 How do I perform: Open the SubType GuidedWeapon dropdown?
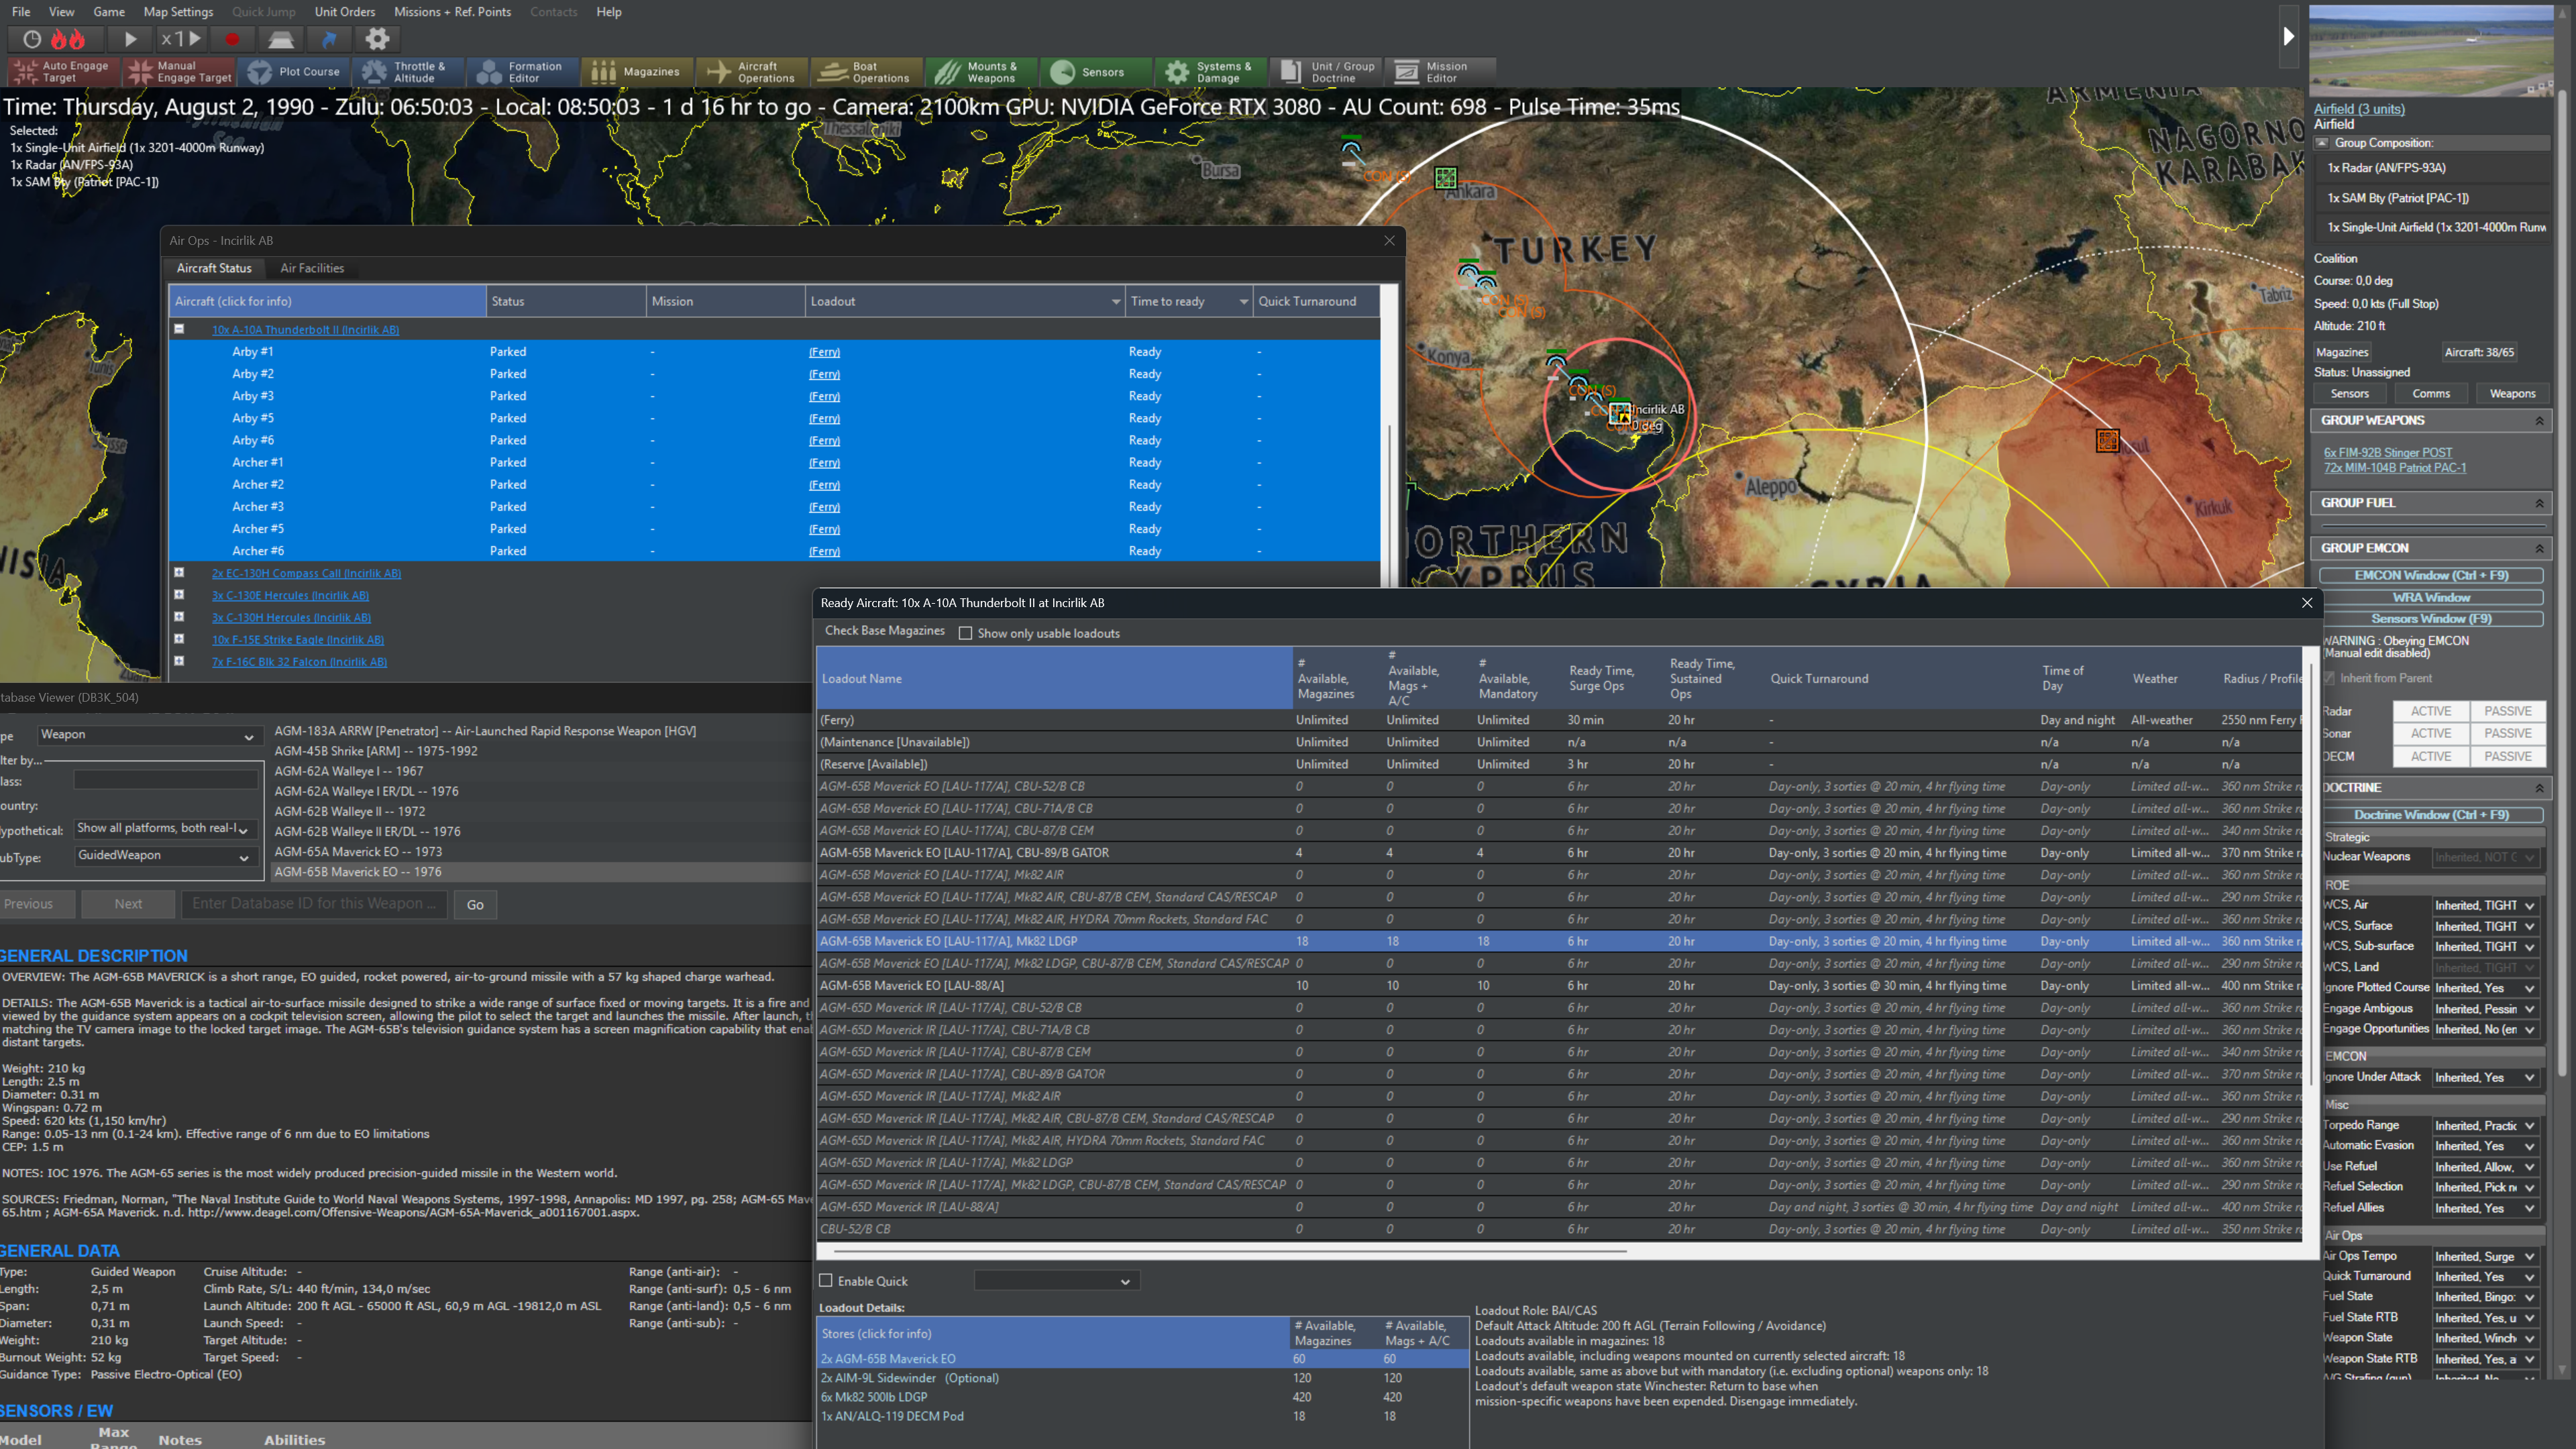tap(164, 856)
